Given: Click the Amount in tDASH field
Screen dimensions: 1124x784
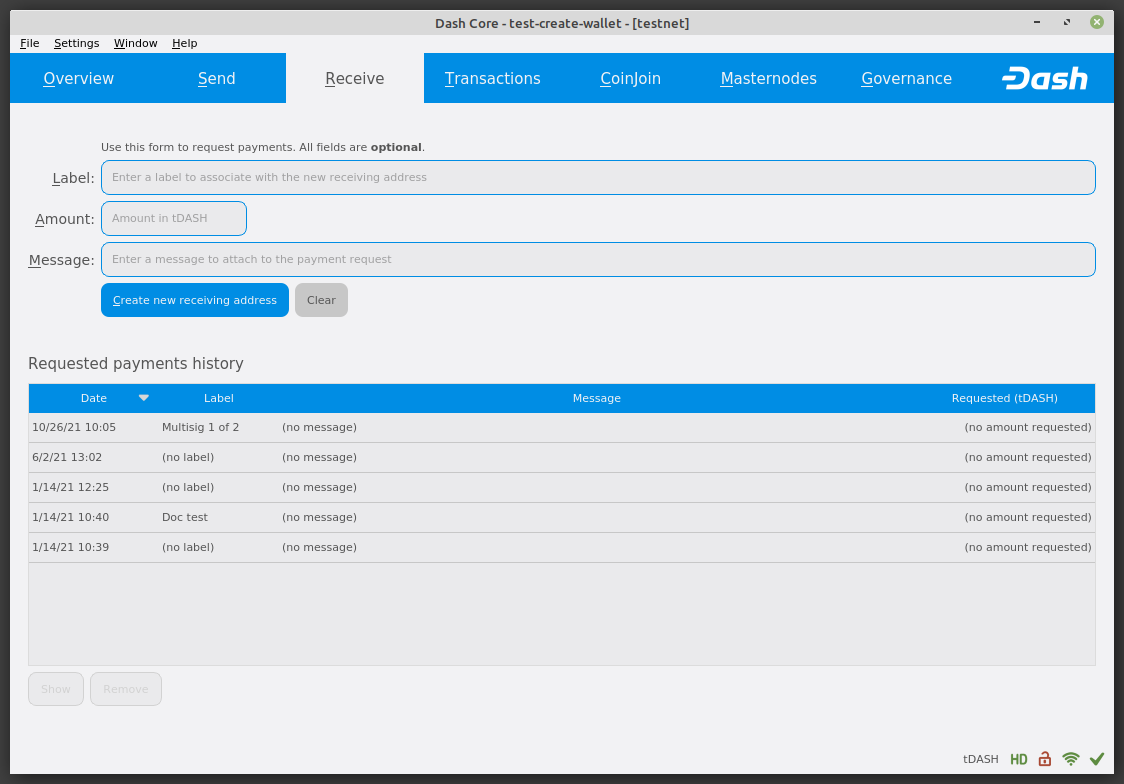Looking at the screenshot, I should pos(174,218).
